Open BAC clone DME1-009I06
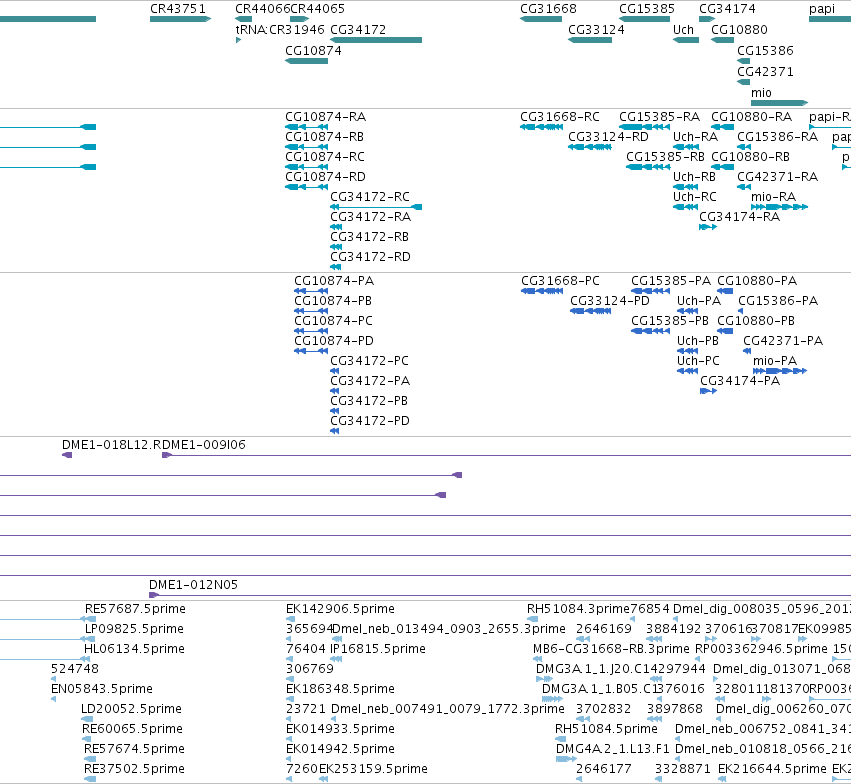Viewport: 851px width, 784px height. [x=506, y=455]
